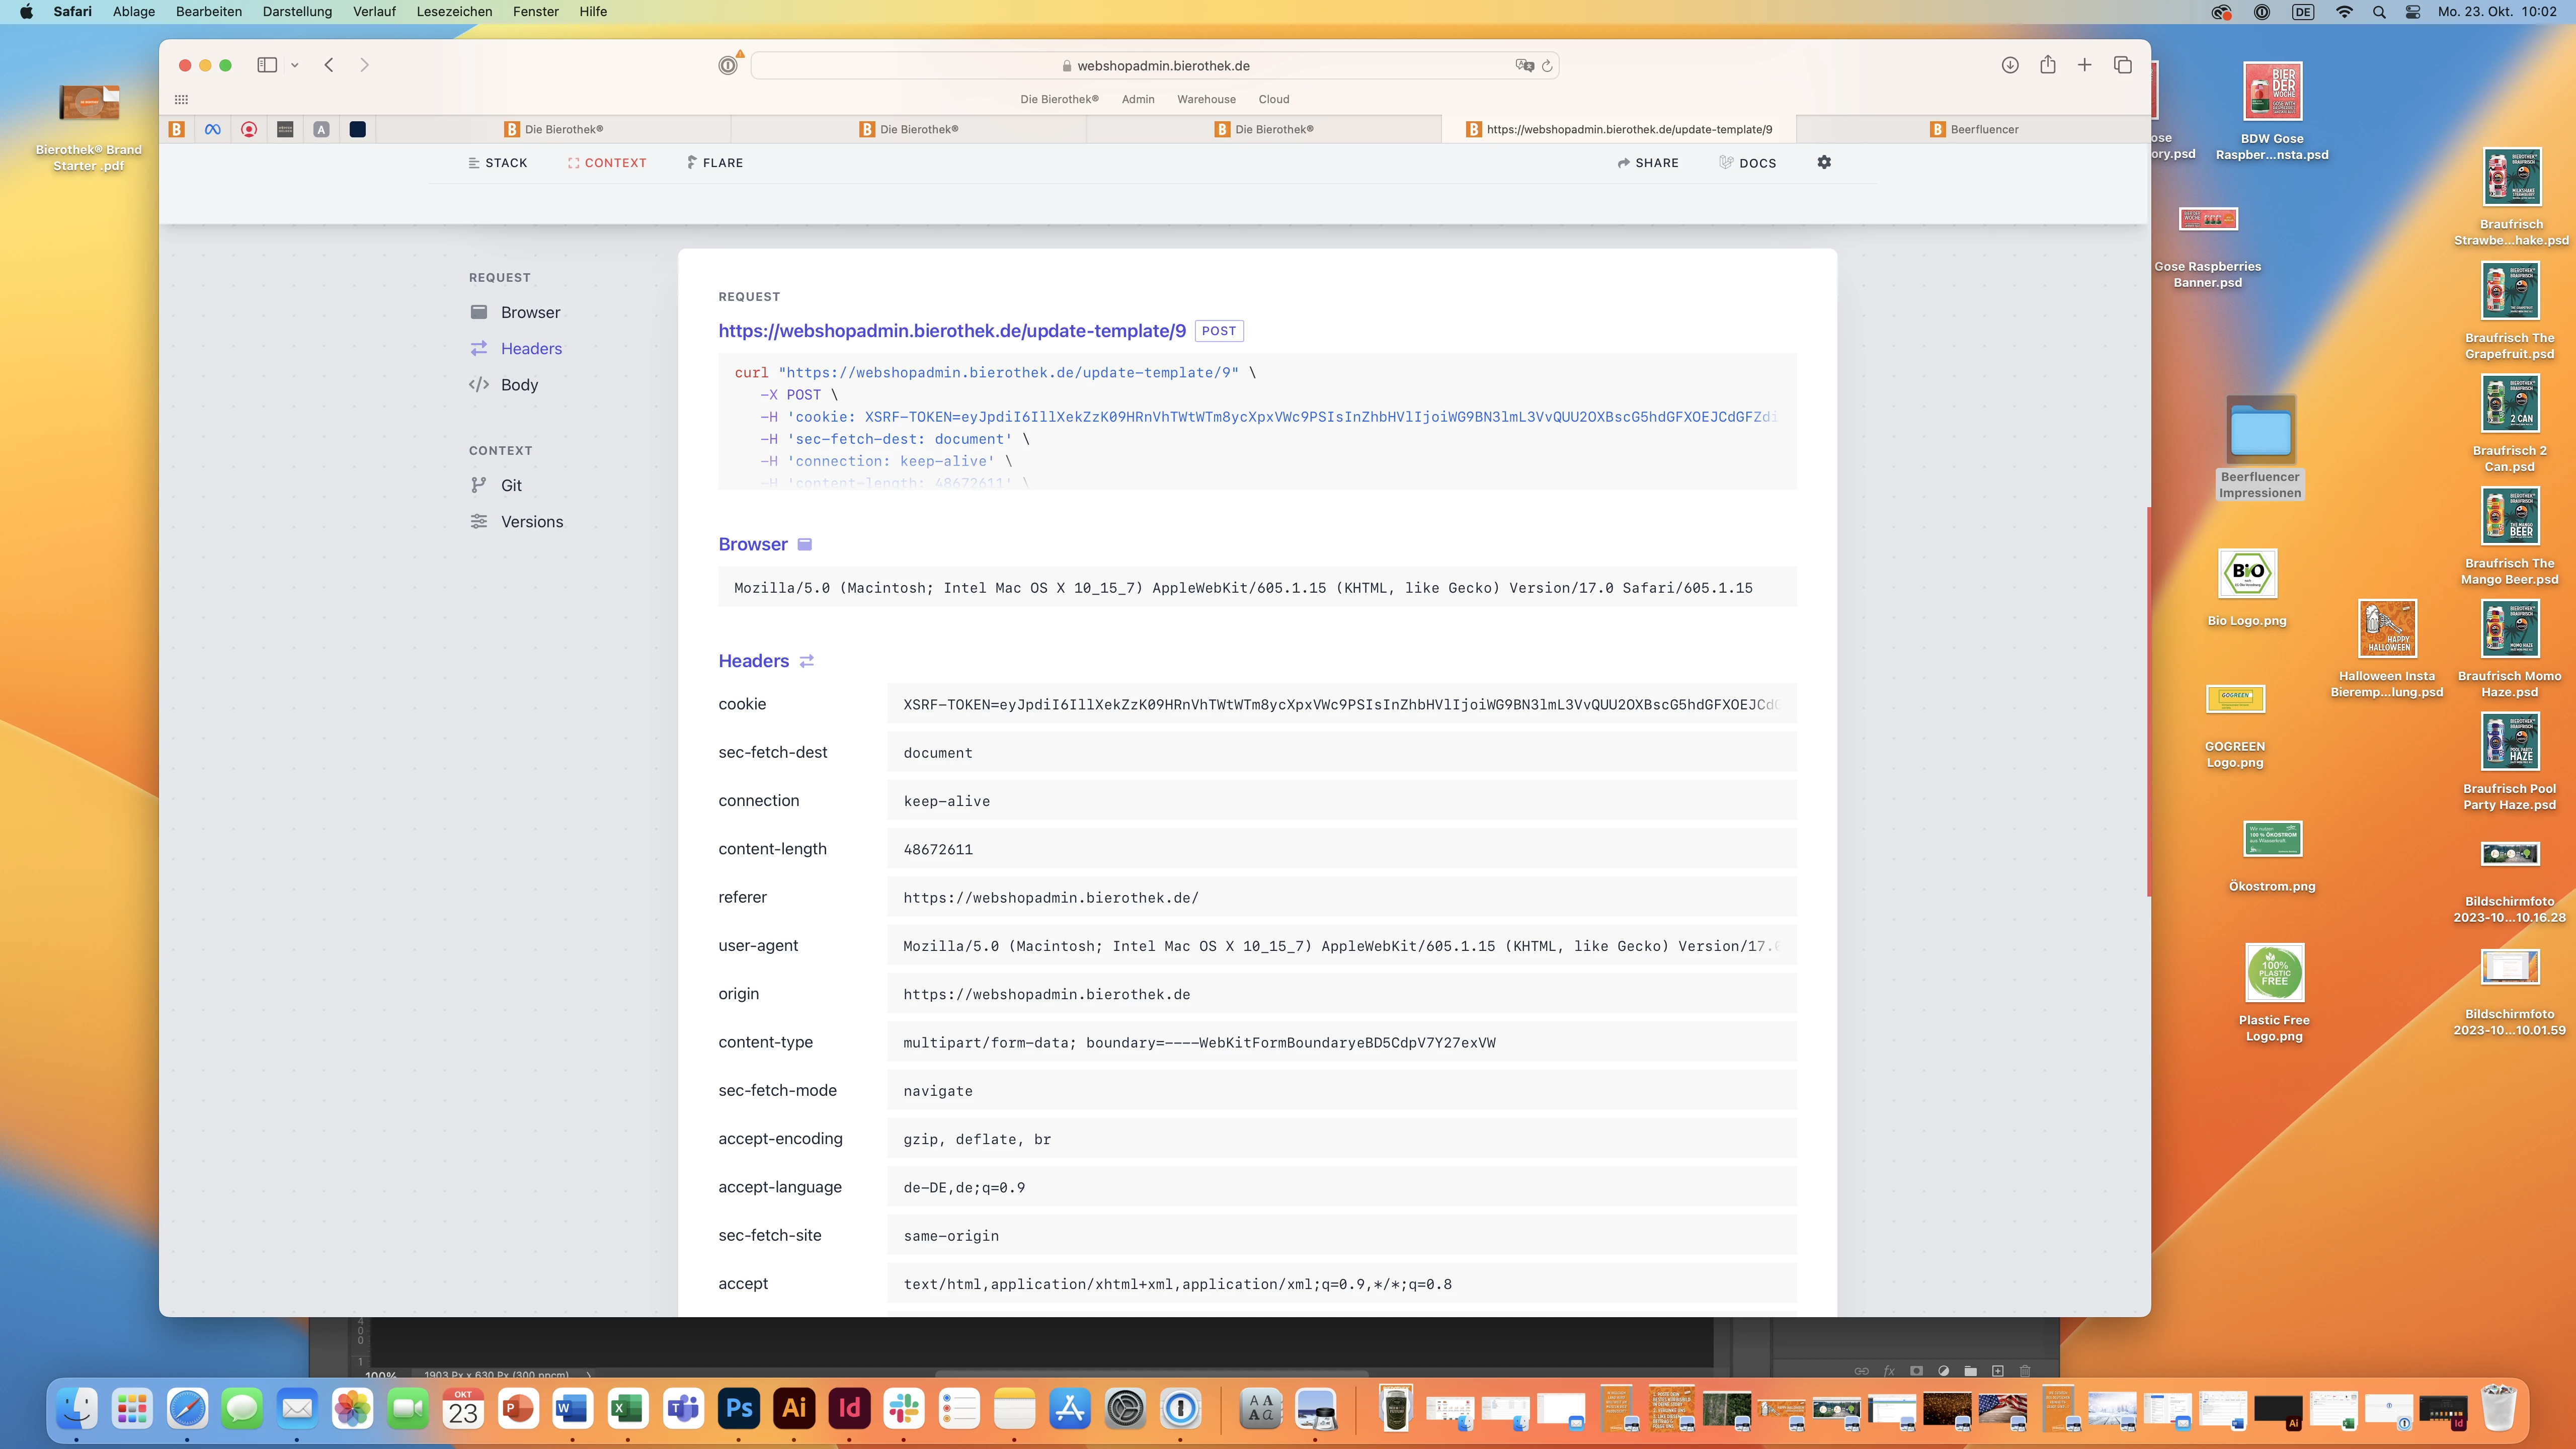Image resolution: width=2576 pixels, height=1449 pixels.
Task: Open the Lesezeichen menu
Action: click(454, 11)
